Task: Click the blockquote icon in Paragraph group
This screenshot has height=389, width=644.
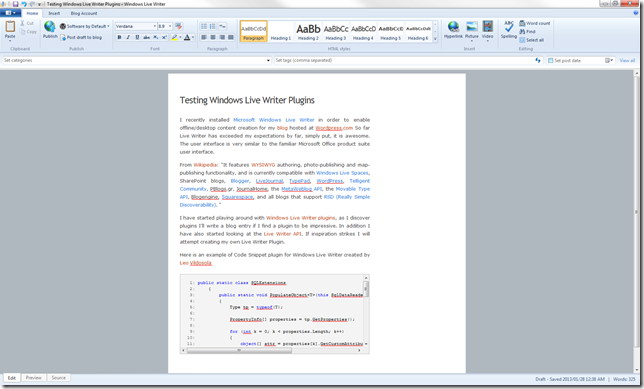Action: coord(222,26)
